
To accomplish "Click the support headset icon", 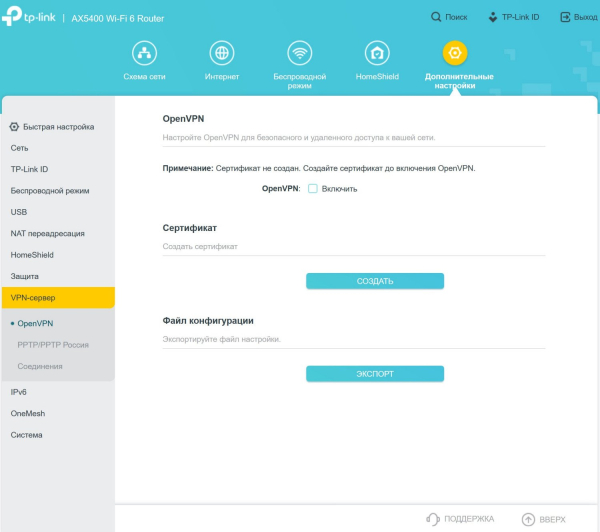I will [x=433, y=519].
